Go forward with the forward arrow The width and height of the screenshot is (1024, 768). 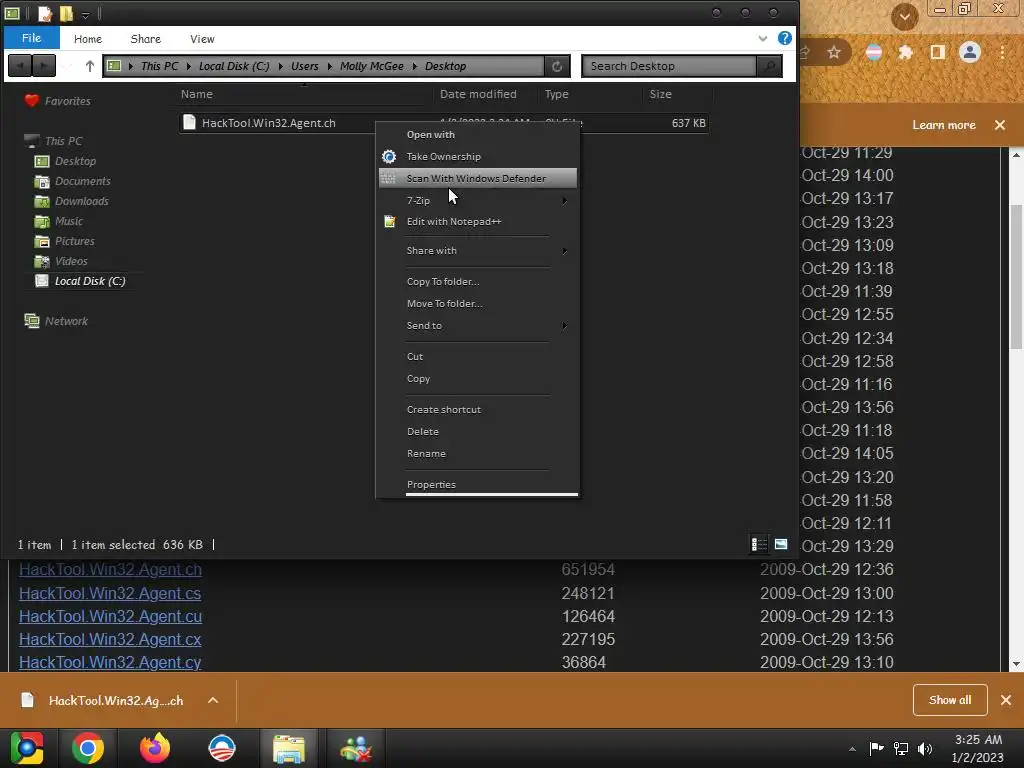[x=44, y=65]
